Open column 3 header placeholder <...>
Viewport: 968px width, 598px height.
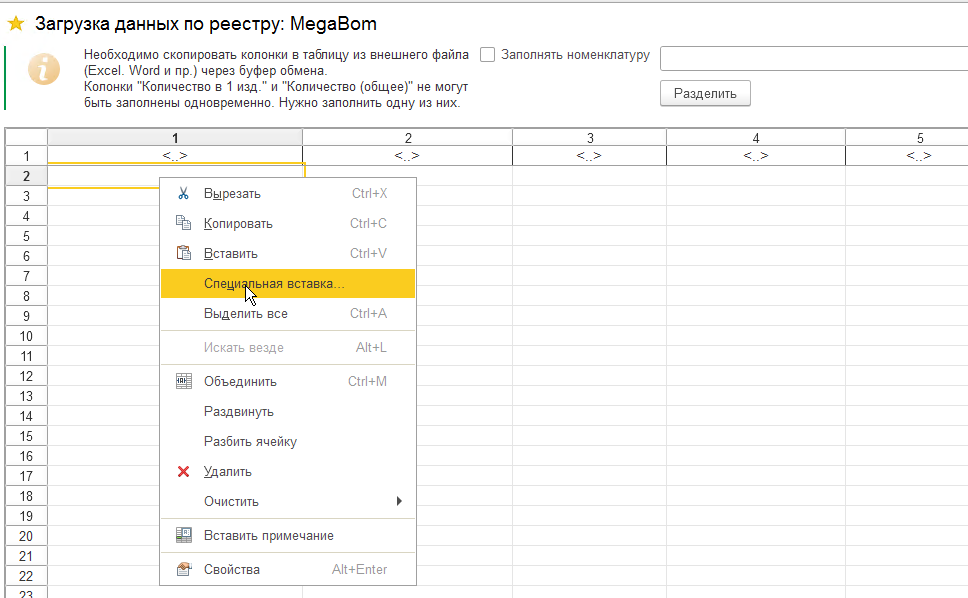(589, 156)
